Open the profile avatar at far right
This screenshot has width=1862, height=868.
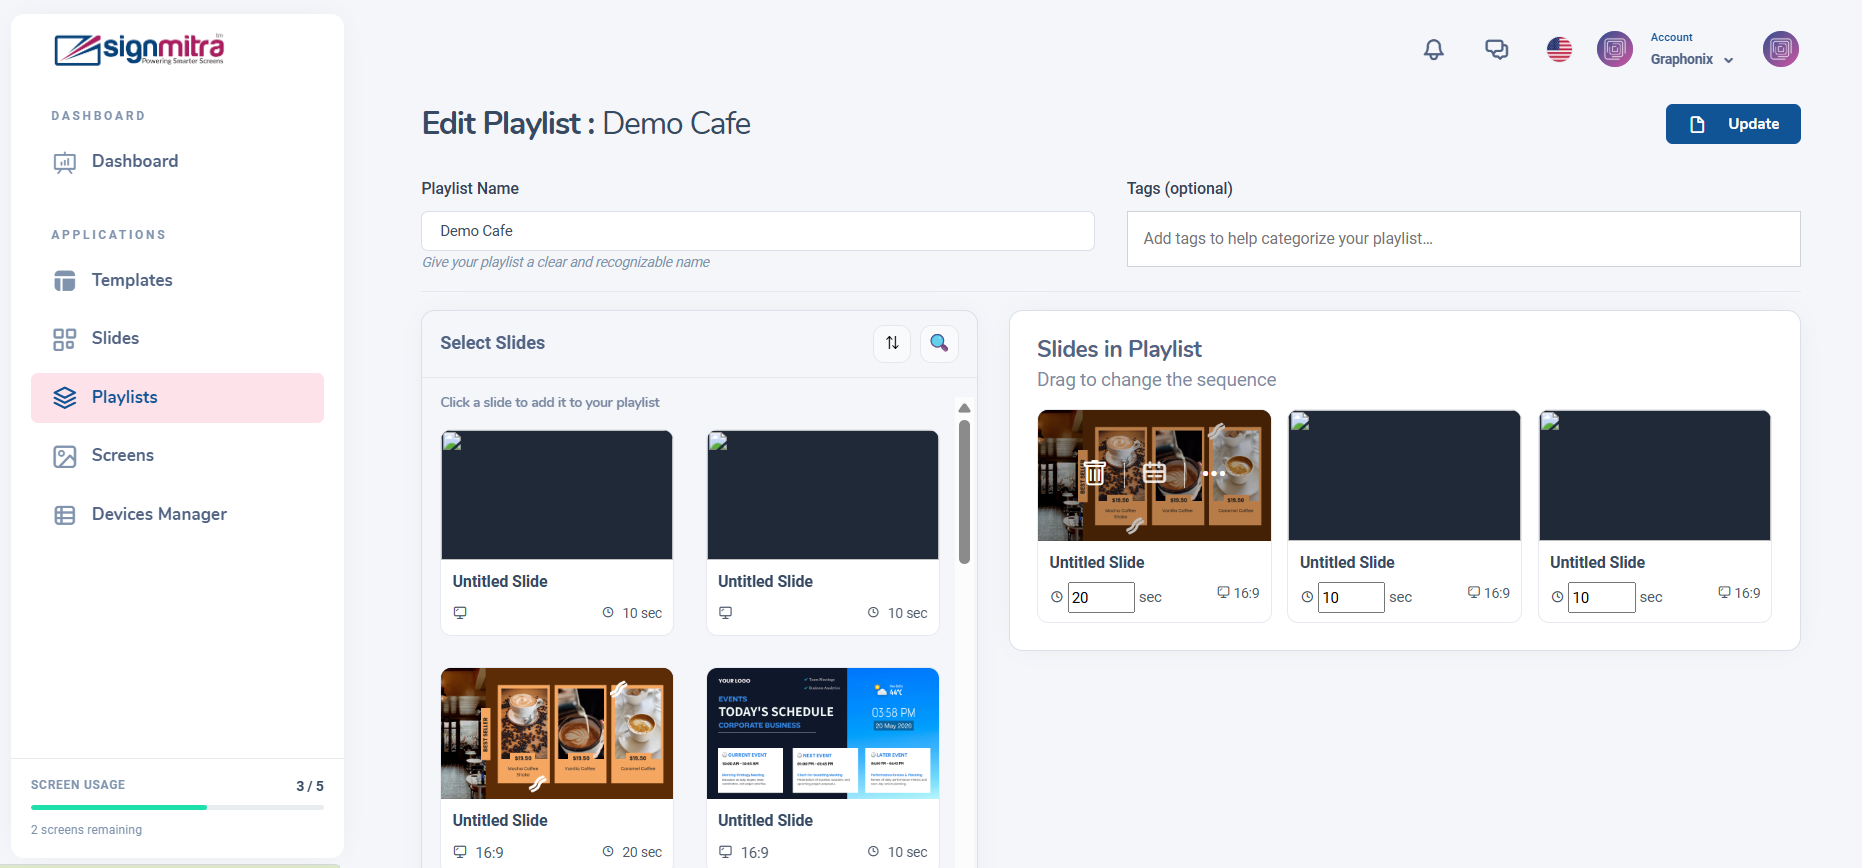[x=1780, y=49]
